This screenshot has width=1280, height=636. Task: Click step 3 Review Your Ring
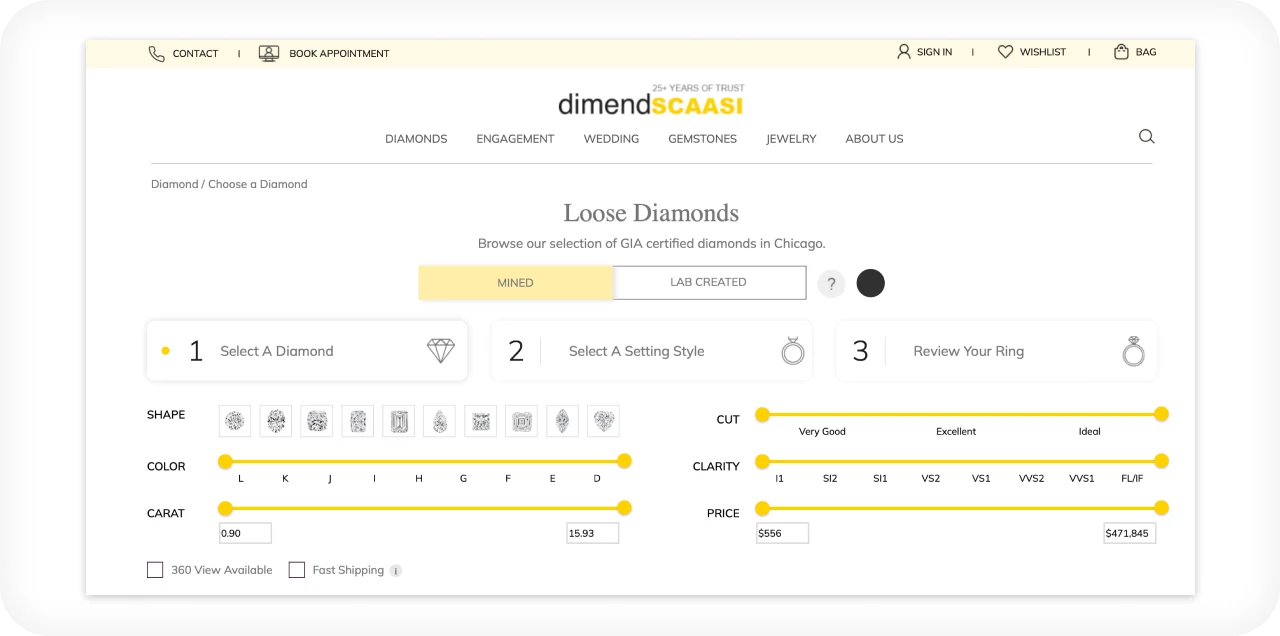tap(997, 351)
